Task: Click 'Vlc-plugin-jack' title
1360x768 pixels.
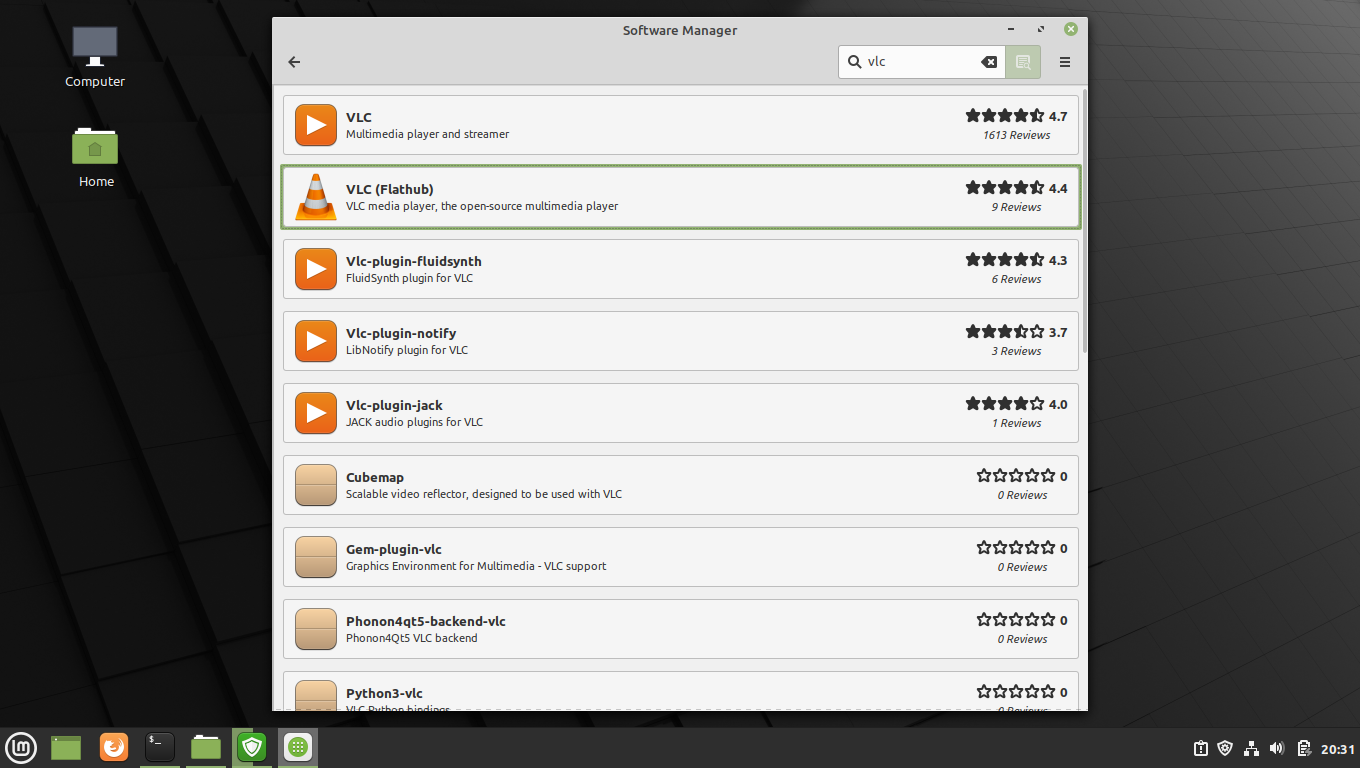Action: pos(394,405)
